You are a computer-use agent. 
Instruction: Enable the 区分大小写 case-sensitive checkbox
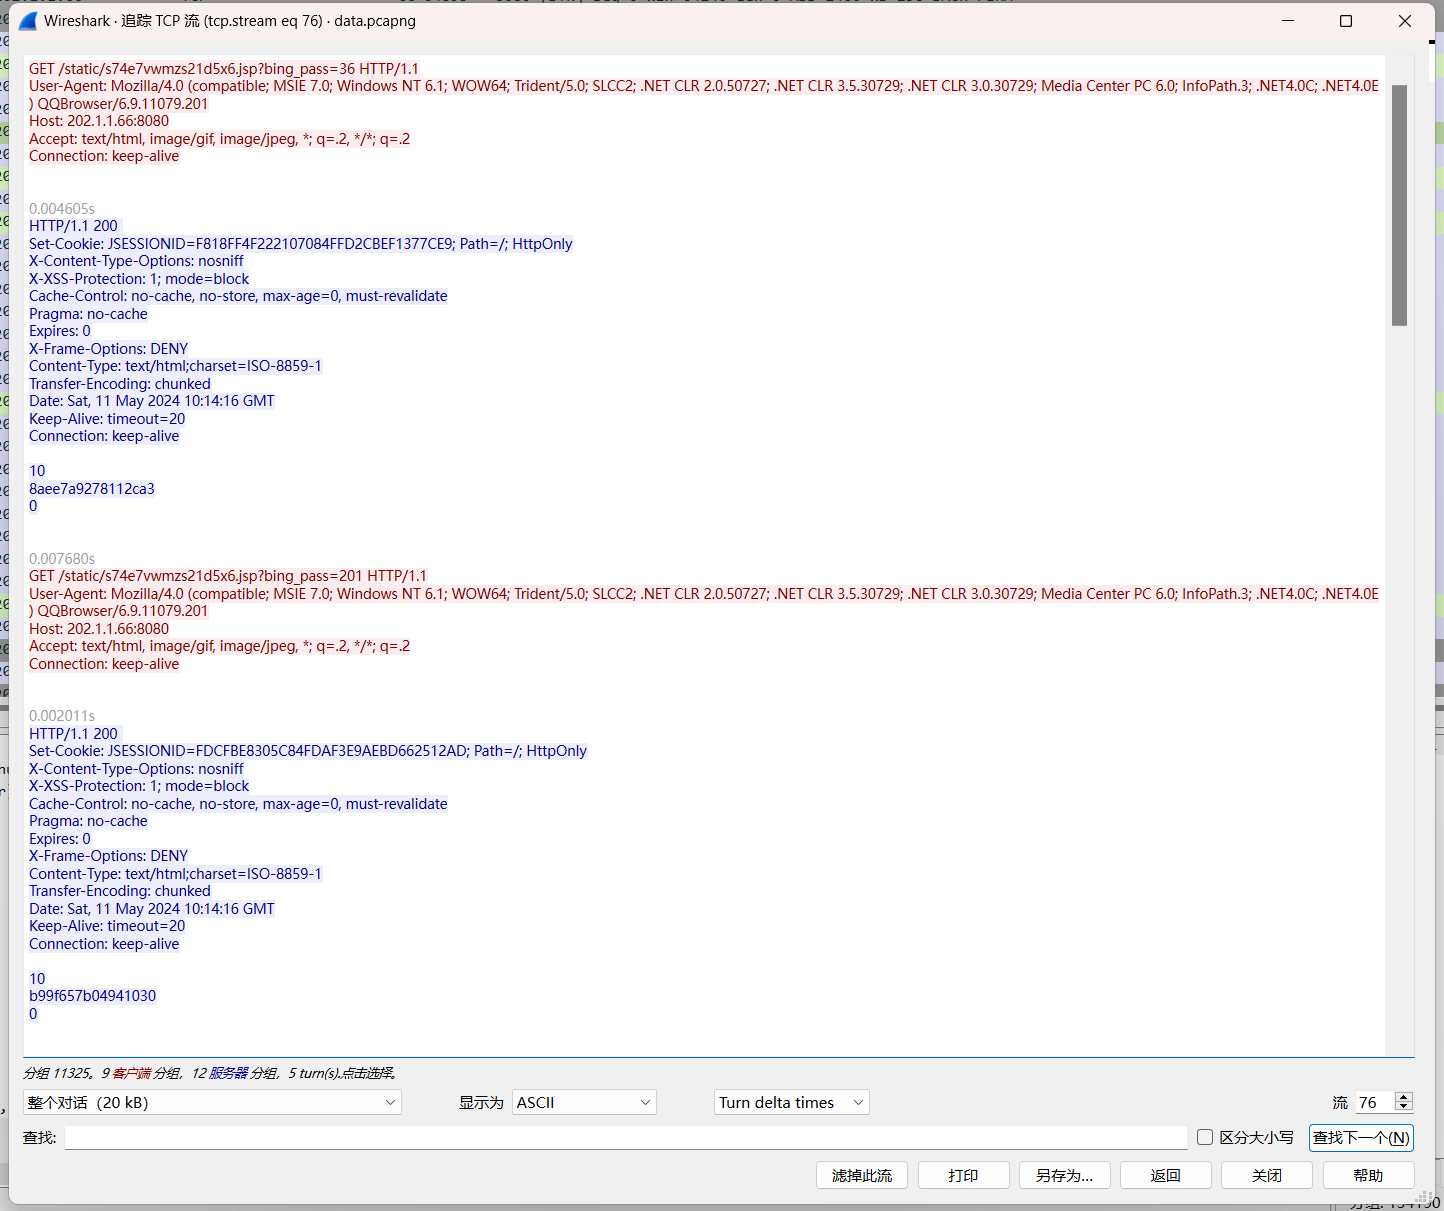1204,1137
